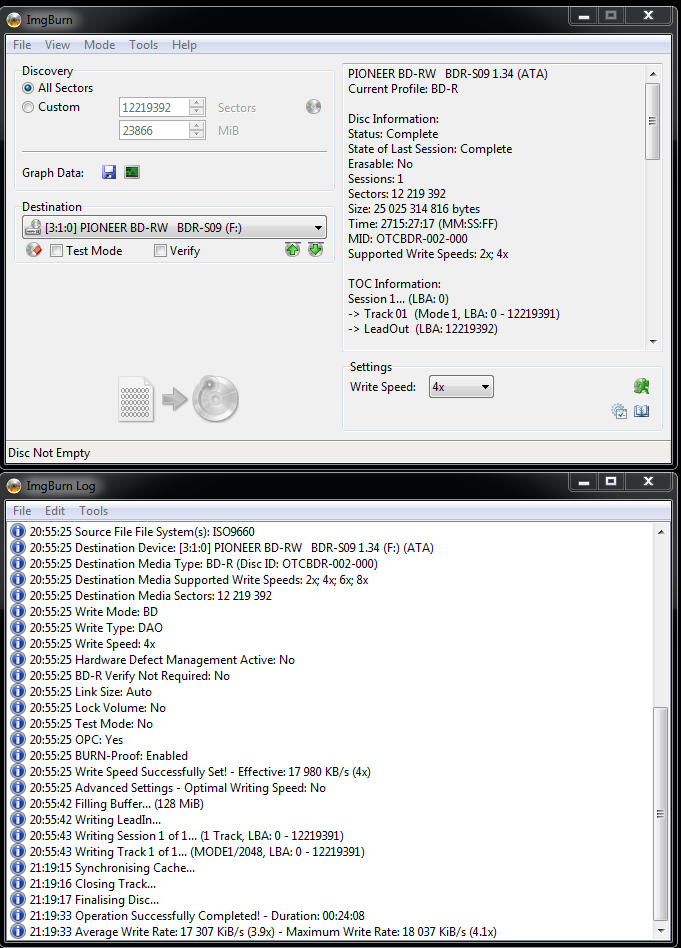Image resolution: width=681 pixels, height=948 pixels.
Task: Click the green down-arrow tray icon
Action: click(316, 249)
